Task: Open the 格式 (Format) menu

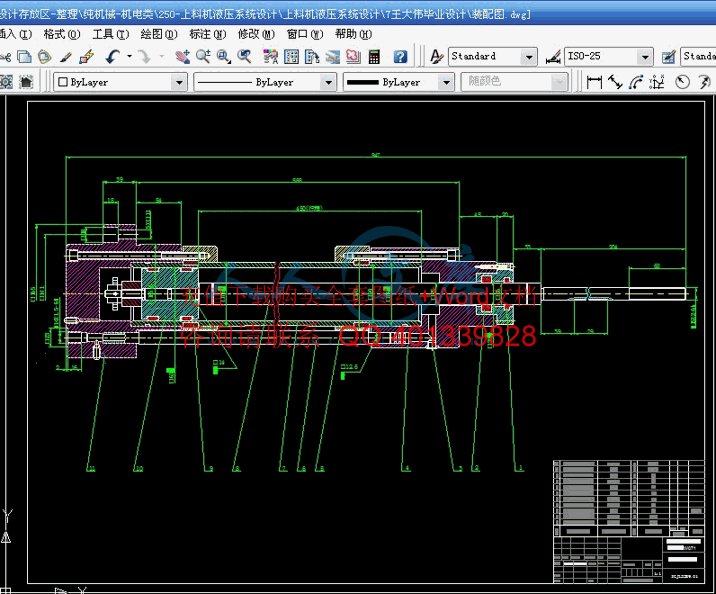Action: tap(62, 34)
